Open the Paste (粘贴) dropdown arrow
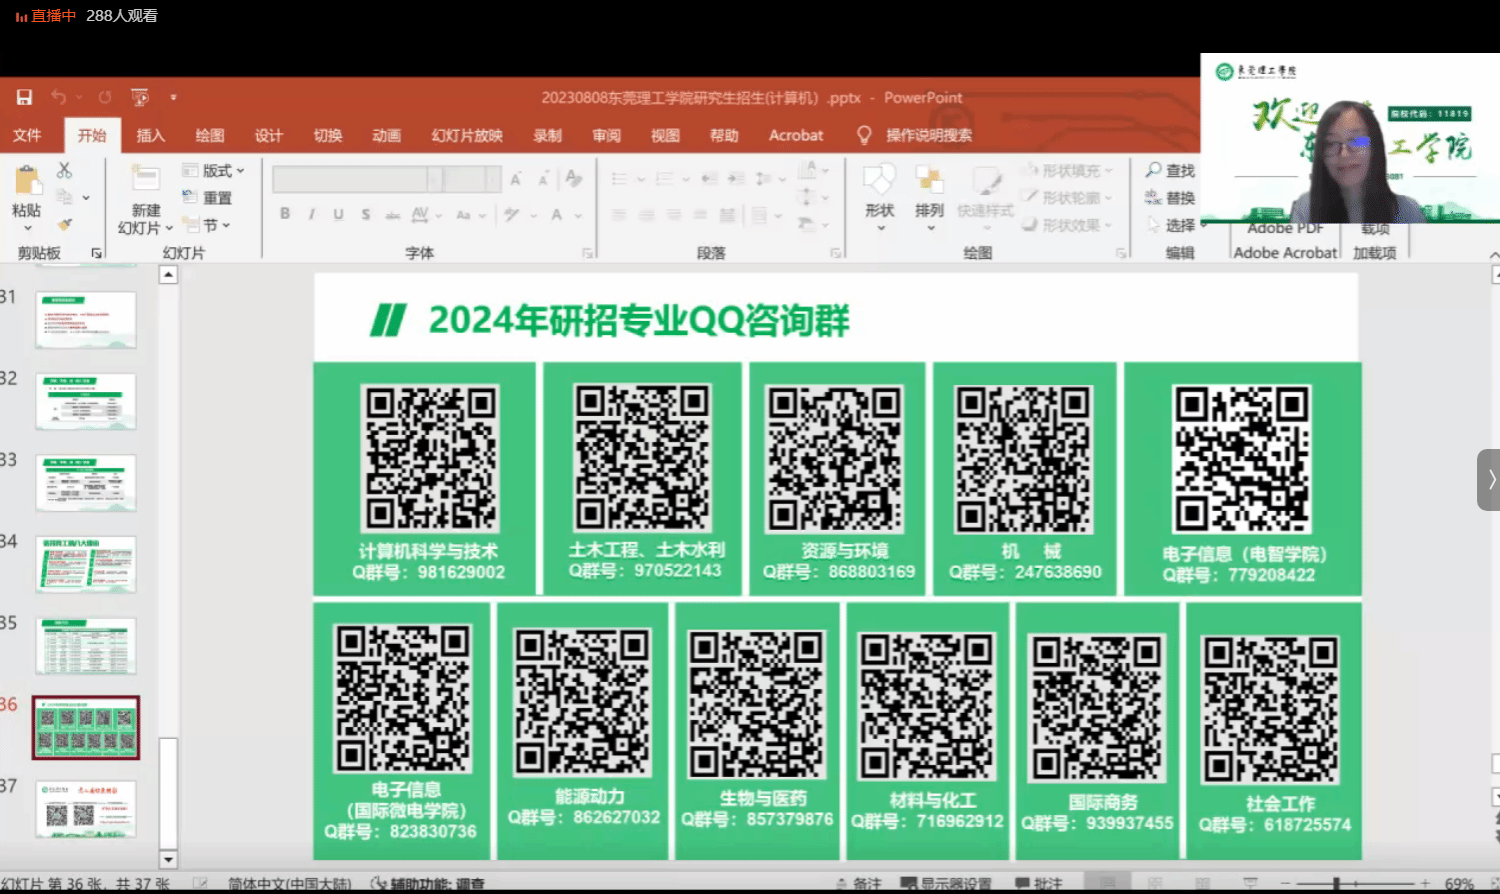This screenshot has height=894, width=1500. click(x=27, y=228)
